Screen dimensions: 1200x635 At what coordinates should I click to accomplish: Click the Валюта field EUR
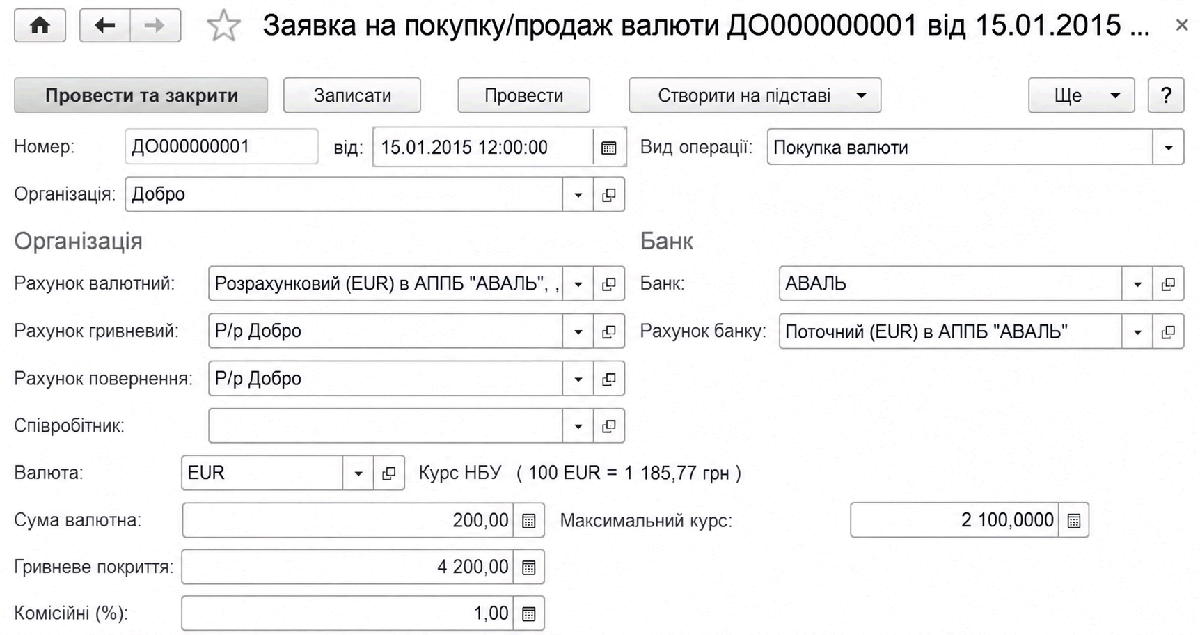pyautogui.click(x=263, y=473)
